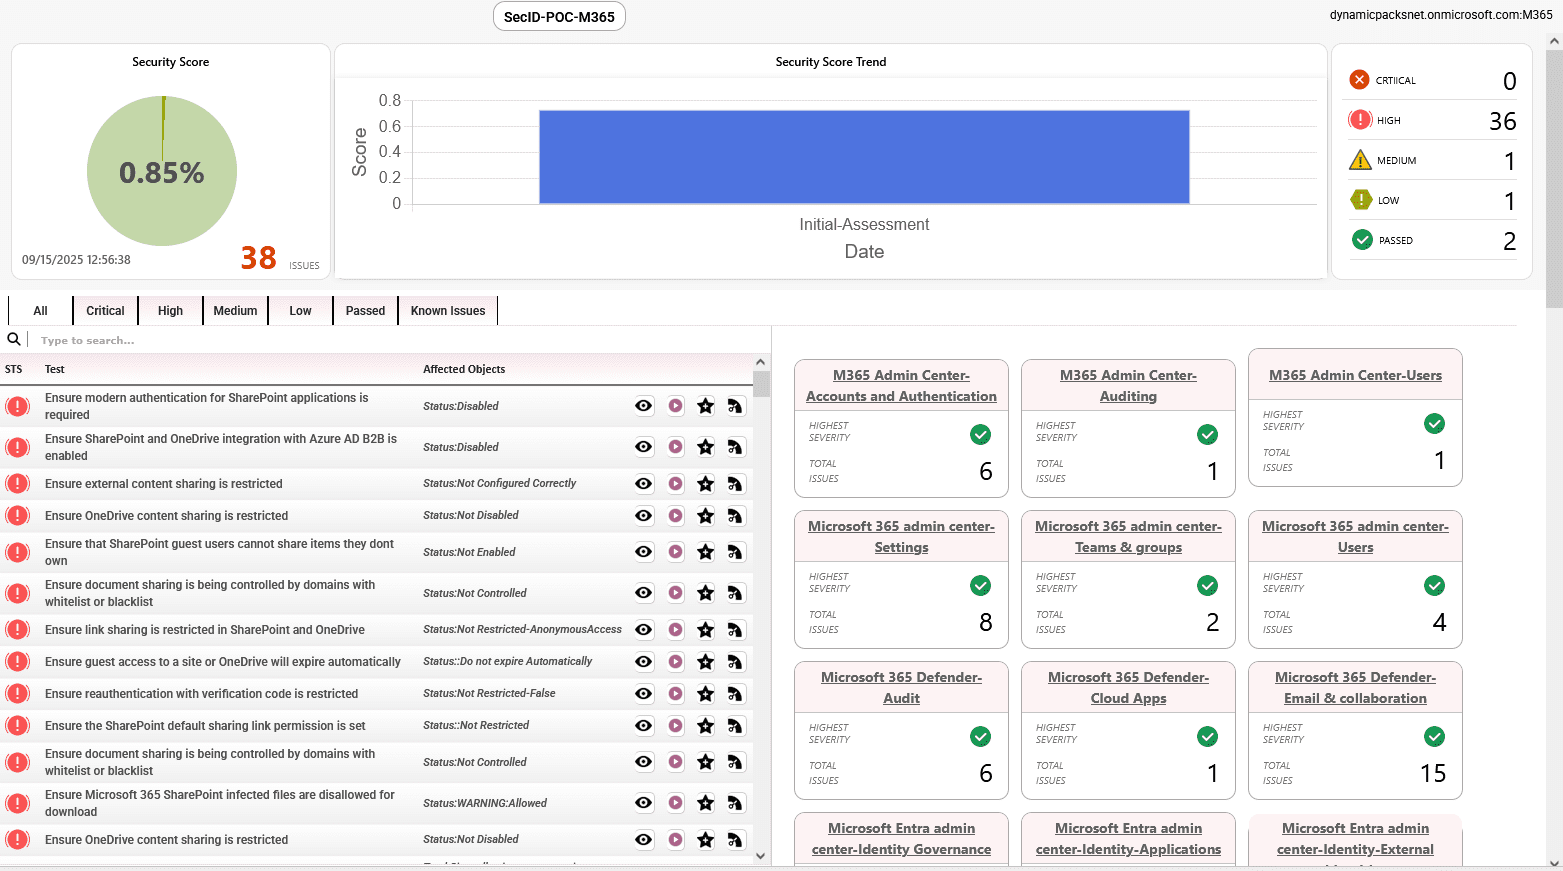The width and height of the screenshot is (1563, 871).
Task: Click the Affected Objects column header
Action: click(464, 369)
